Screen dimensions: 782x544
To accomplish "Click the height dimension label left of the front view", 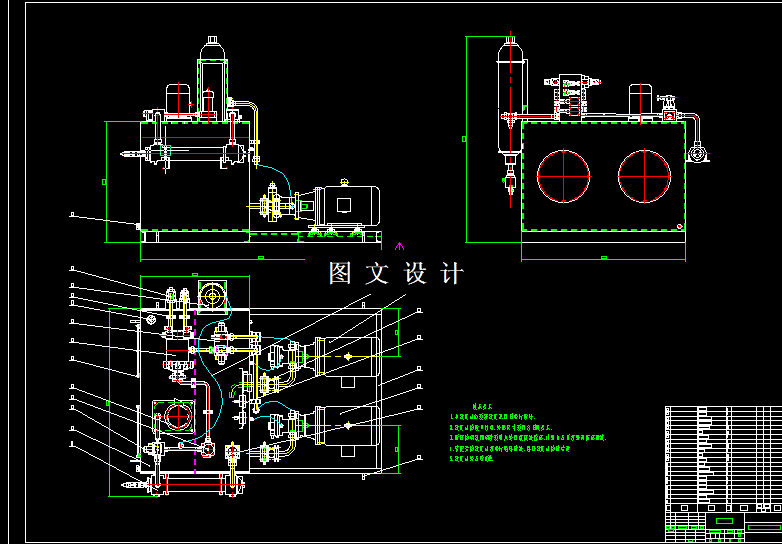I will pos(104,182).
